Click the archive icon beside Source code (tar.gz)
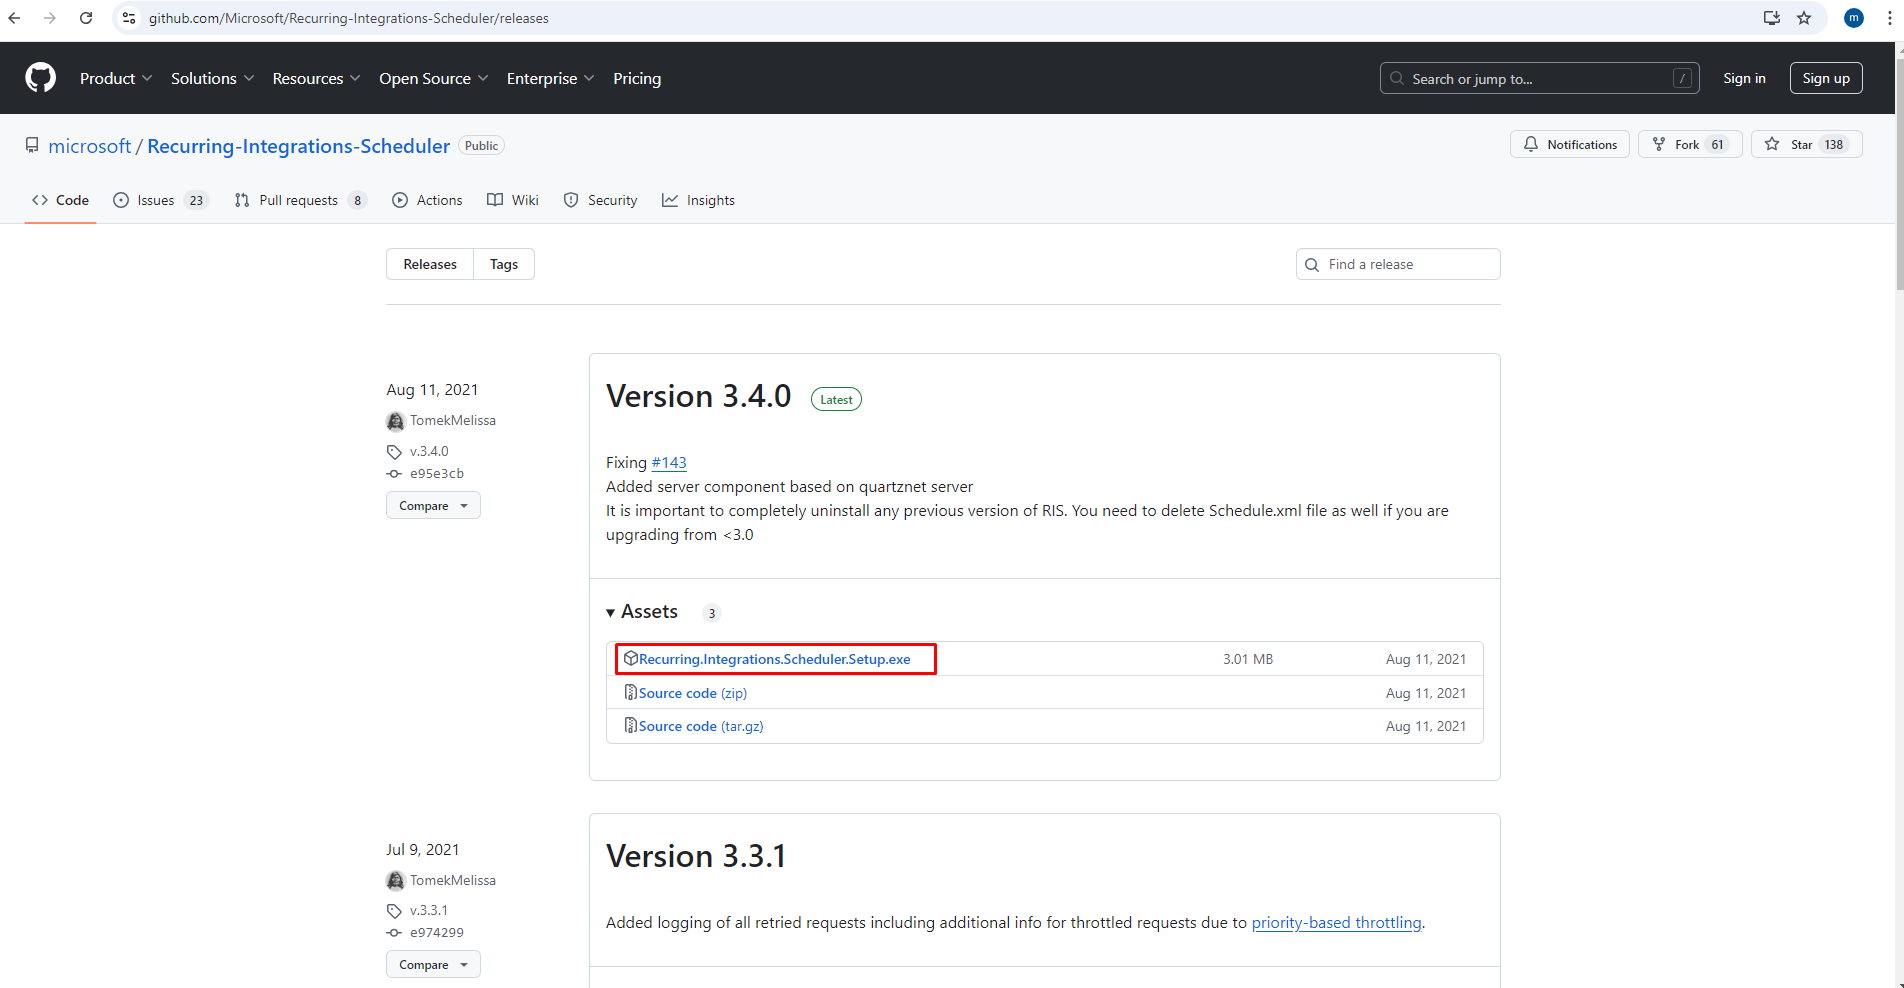The image size is (1904, 988). (631, 725)
